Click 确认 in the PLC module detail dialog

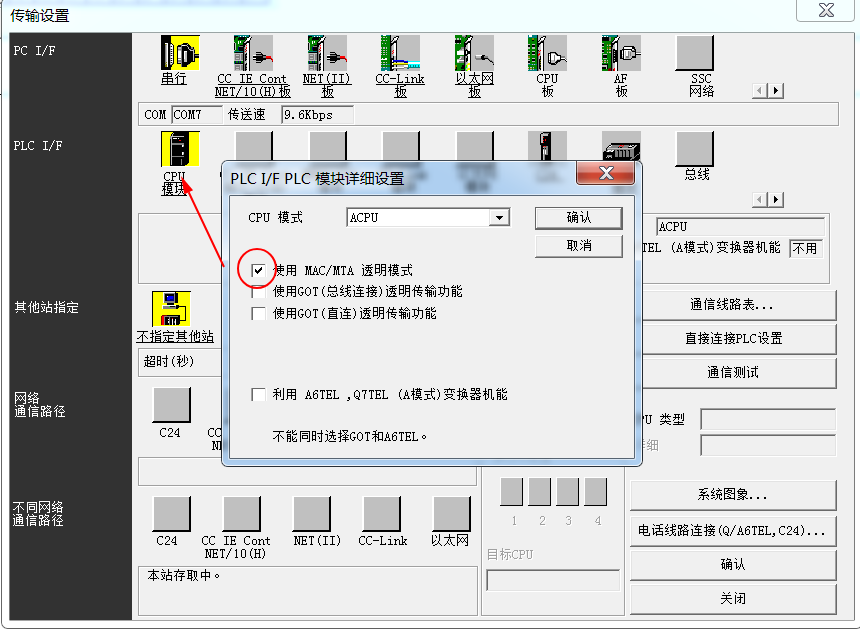click(x=579, y=218)
